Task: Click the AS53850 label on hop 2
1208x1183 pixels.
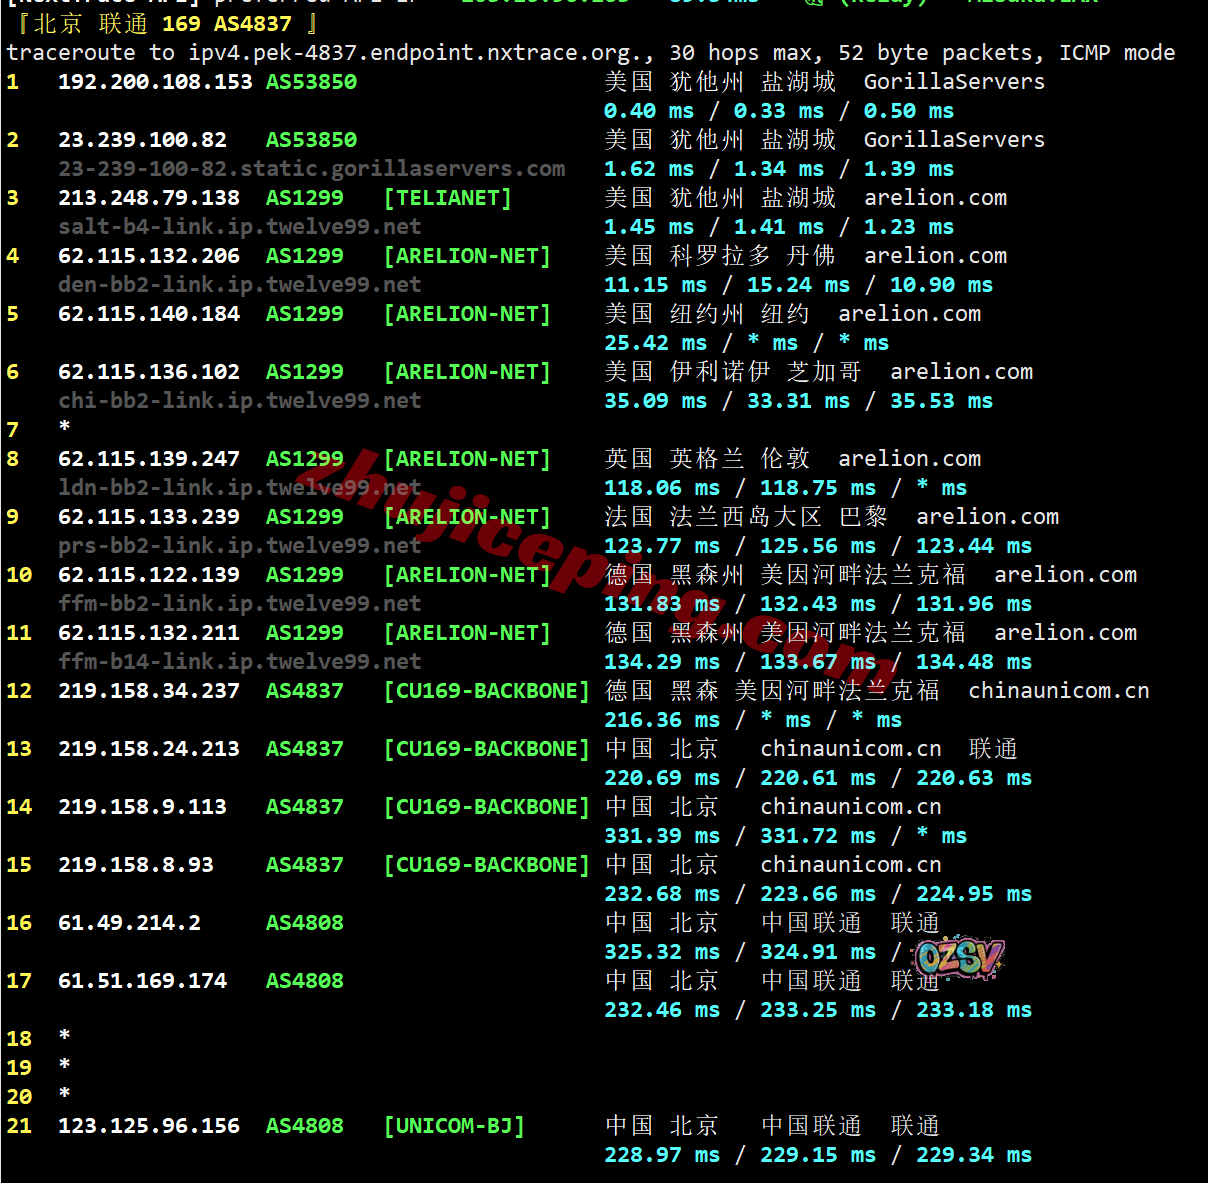Action: (311, 140)
